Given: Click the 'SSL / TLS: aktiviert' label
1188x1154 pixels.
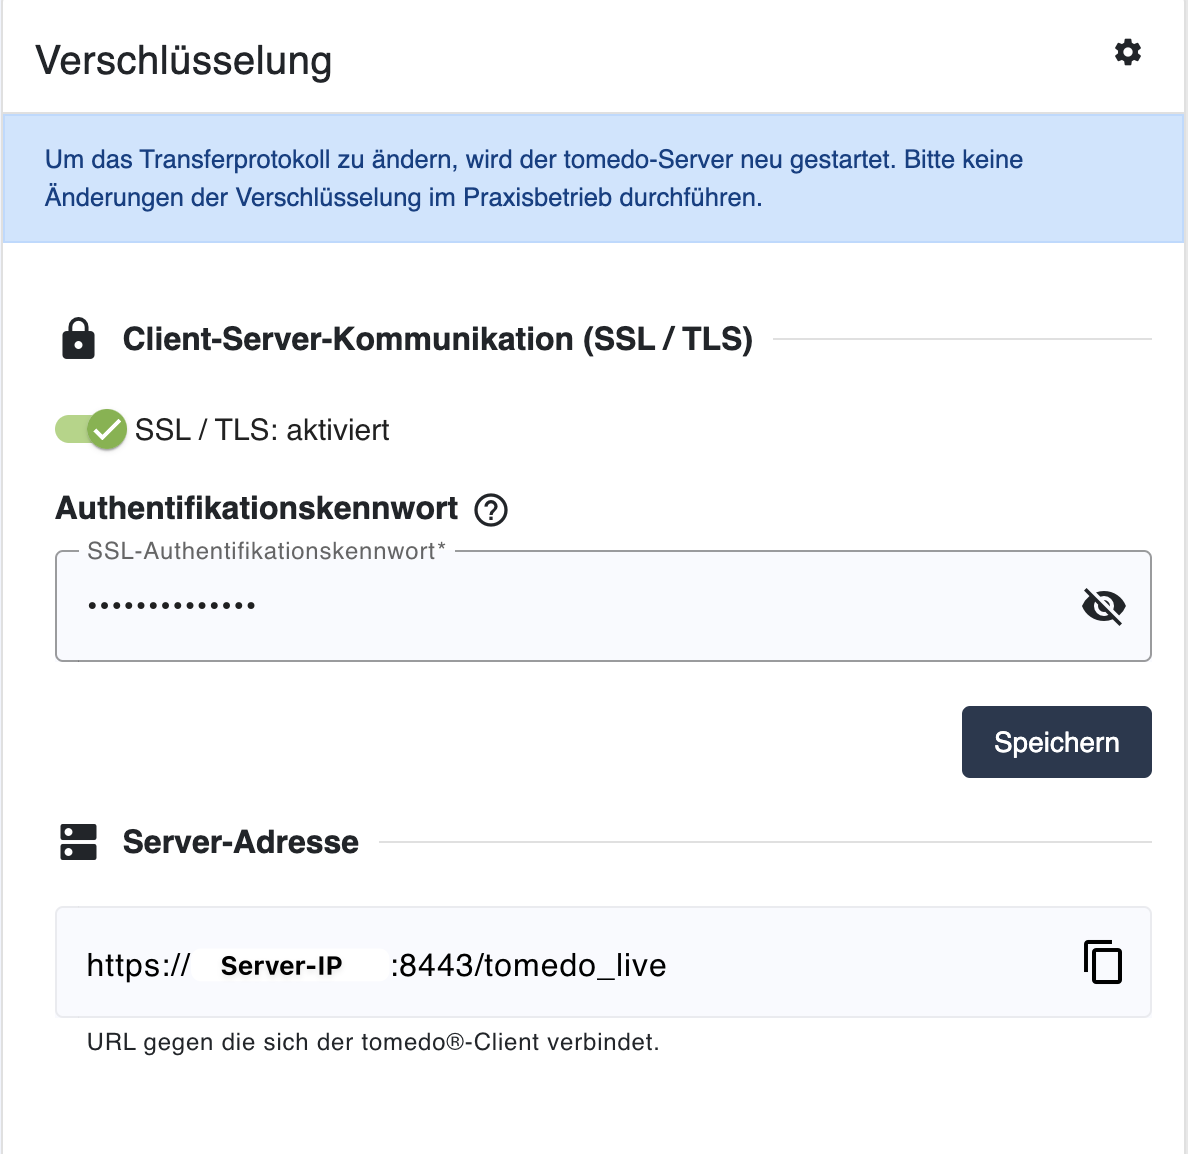Looking at the screenshot, I should point(262,430).
